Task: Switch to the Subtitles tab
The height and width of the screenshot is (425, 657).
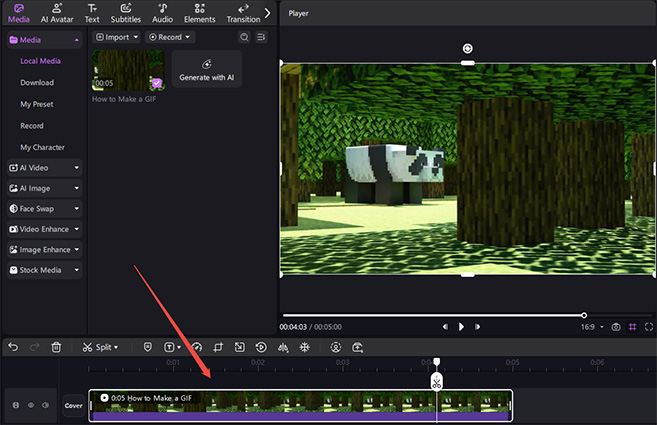Action: click(126, 13)
